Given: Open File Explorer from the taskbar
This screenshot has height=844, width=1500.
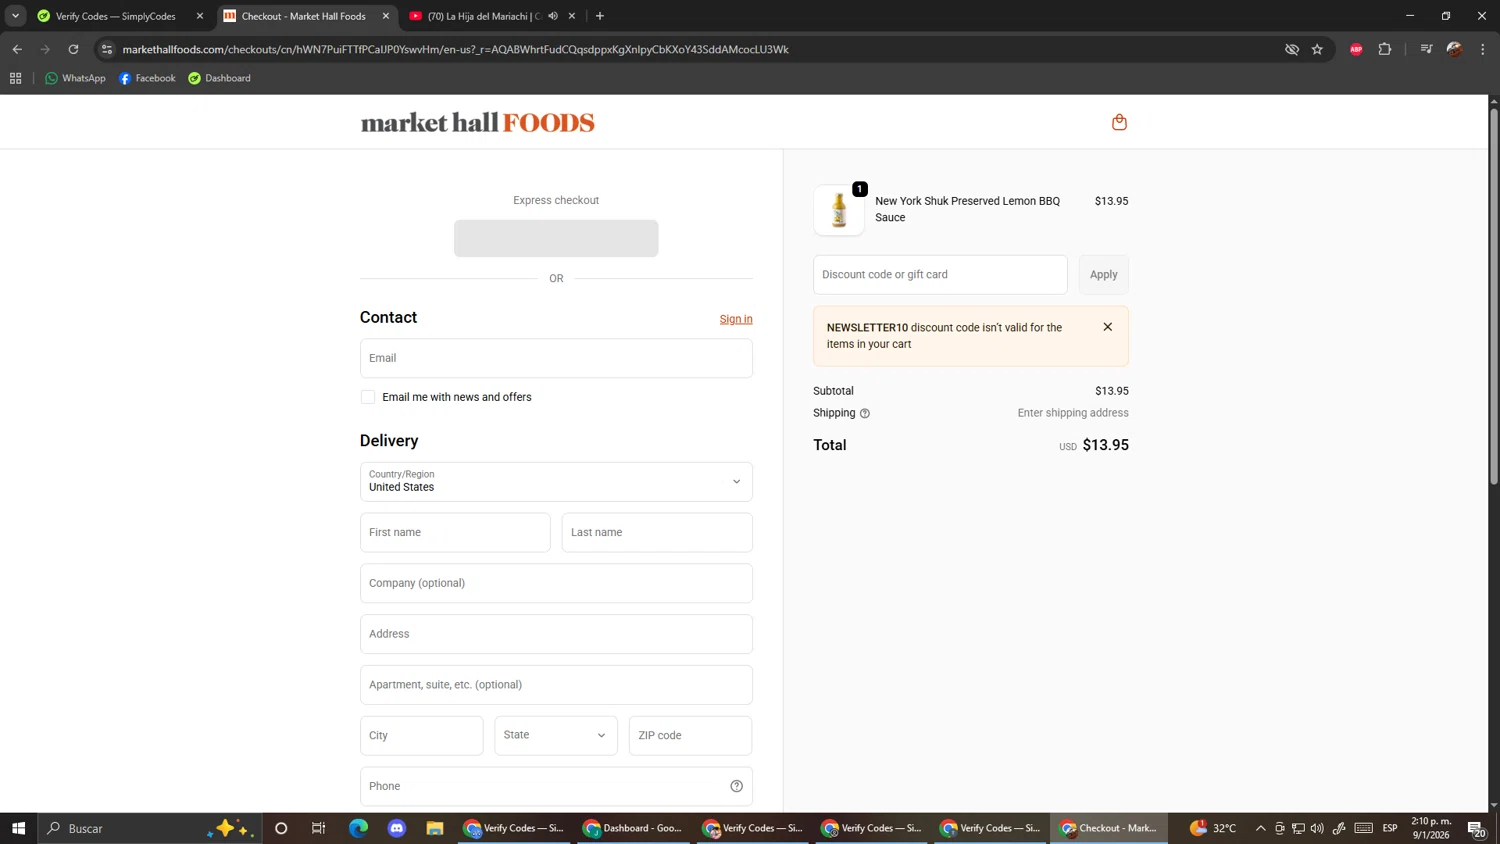Looking at the screenshot, I should tap(435, 828).
